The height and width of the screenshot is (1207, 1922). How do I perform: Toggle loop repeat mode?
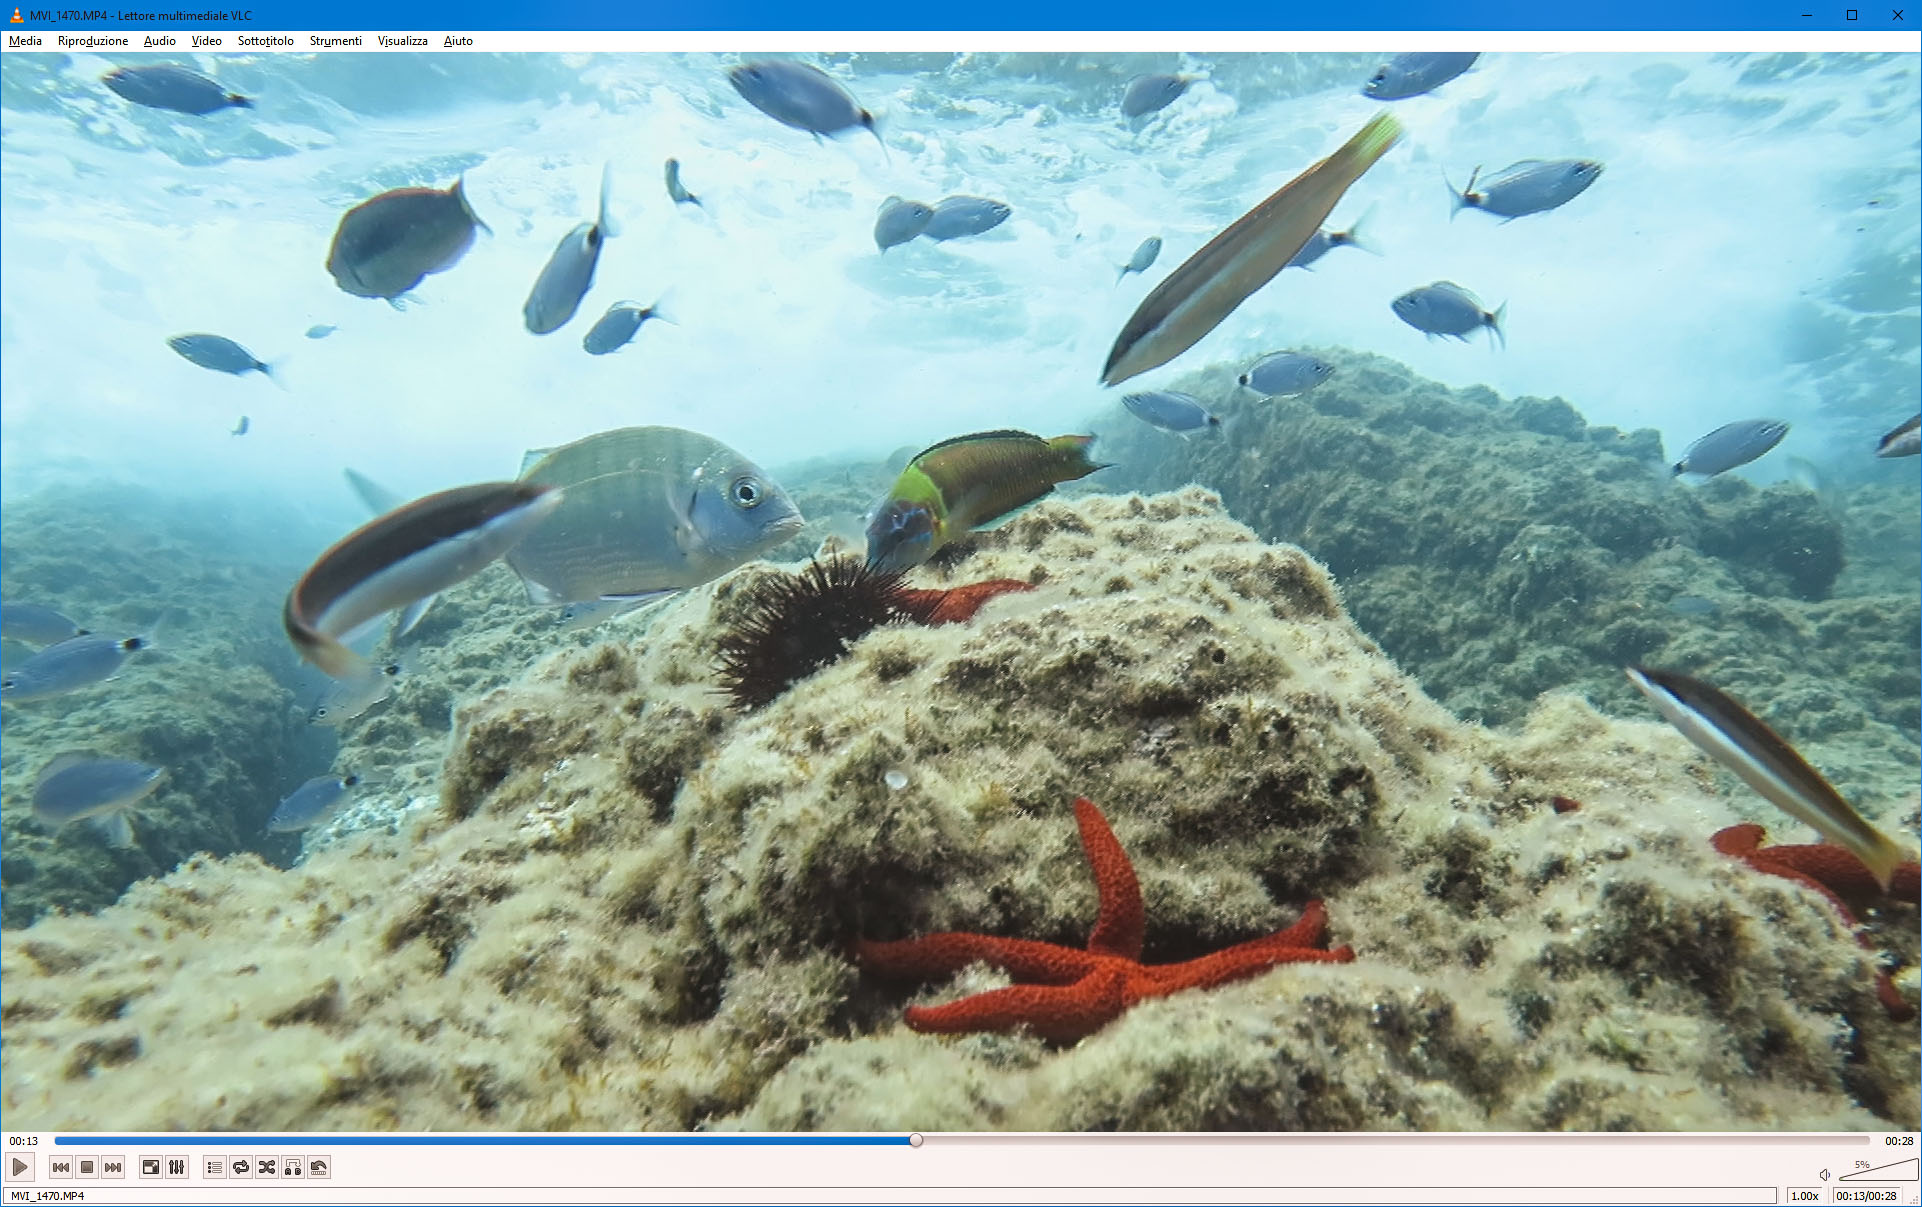click(x=241, y=1167)
